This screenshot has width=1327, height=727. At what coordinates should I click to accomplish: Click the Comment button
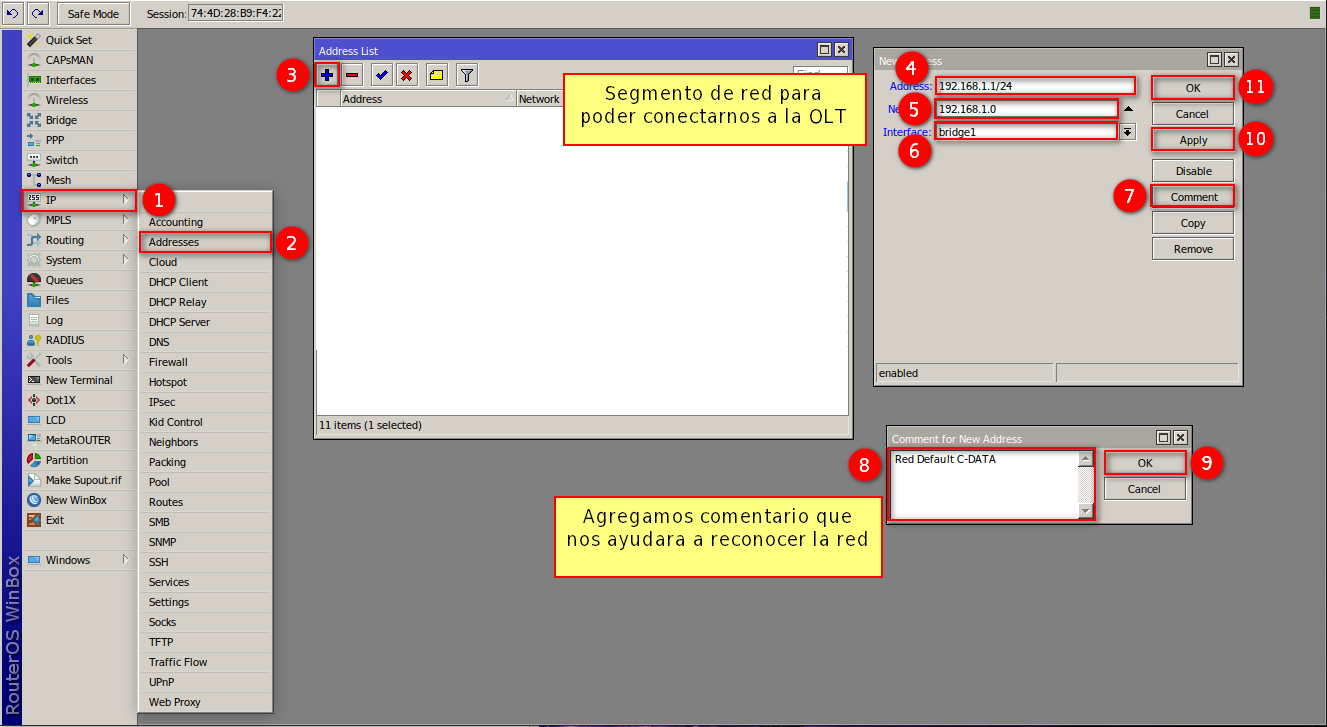pyautogui.click(x=1193, y=196)
